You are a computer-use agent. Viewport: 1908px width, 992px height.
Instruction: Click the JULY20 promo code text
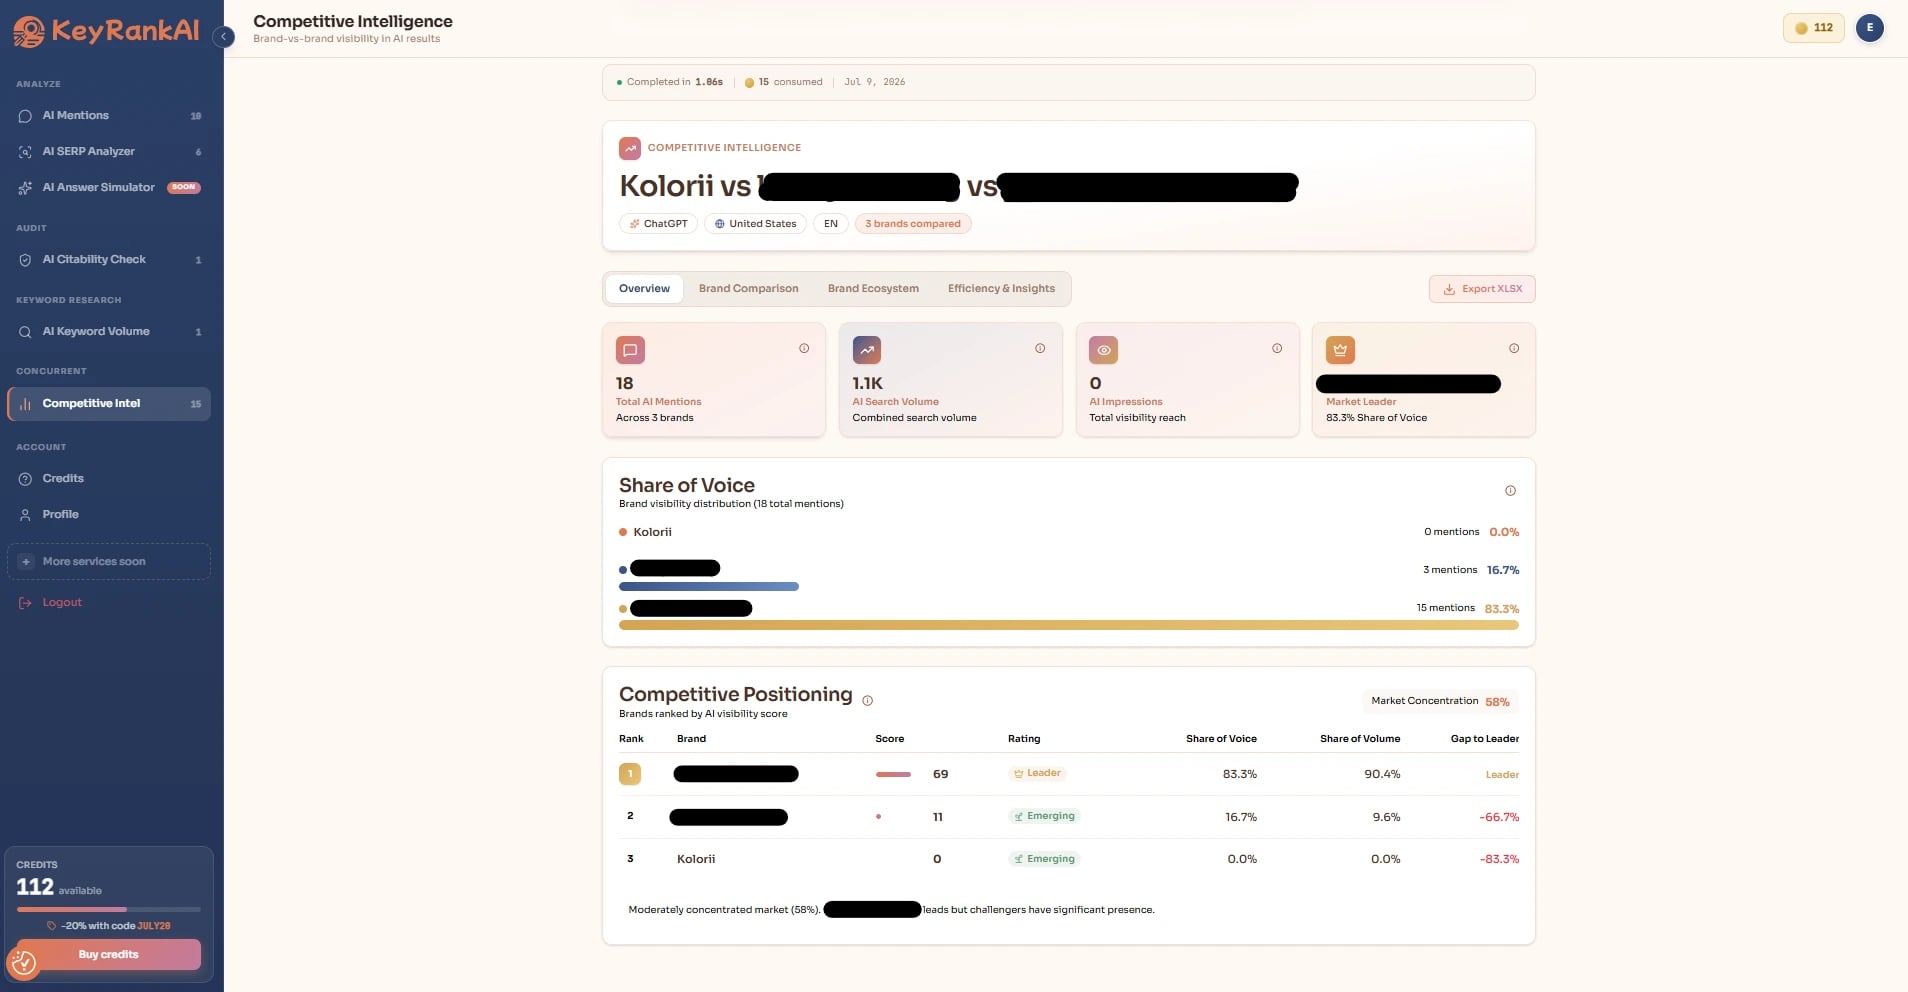point(154,926)
